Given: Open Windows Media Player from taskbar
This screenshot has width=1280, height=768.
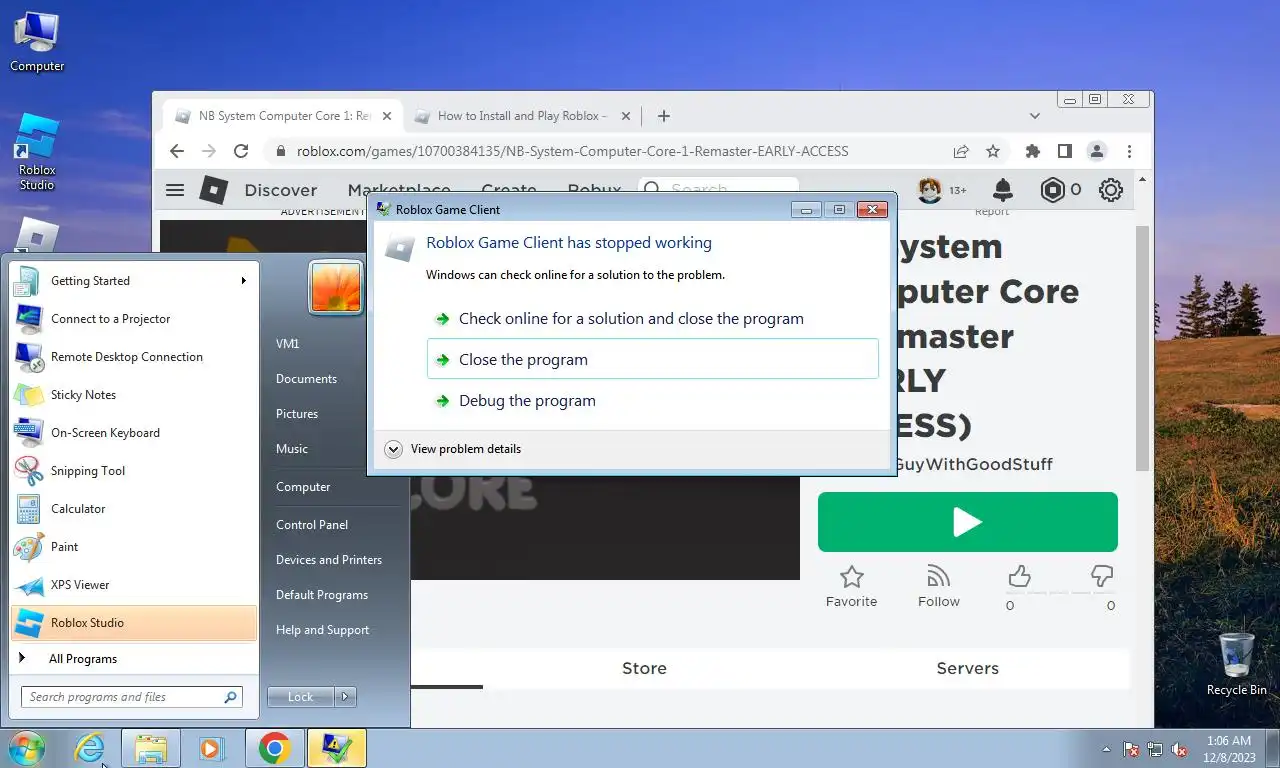Looking at the screenshot, I should [x=211, y=748].
